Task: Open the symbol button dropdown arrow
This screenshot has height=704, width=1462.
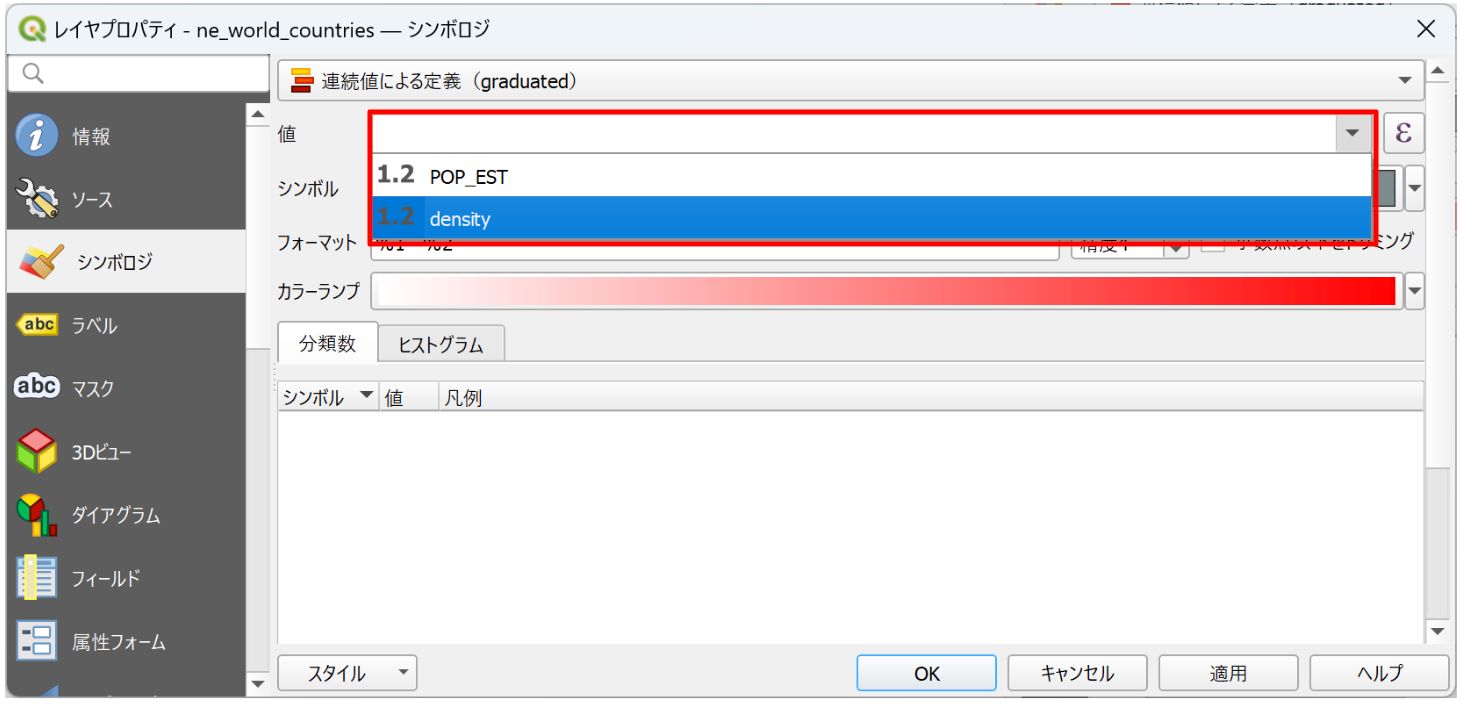Action: [x=1414, y=188]
